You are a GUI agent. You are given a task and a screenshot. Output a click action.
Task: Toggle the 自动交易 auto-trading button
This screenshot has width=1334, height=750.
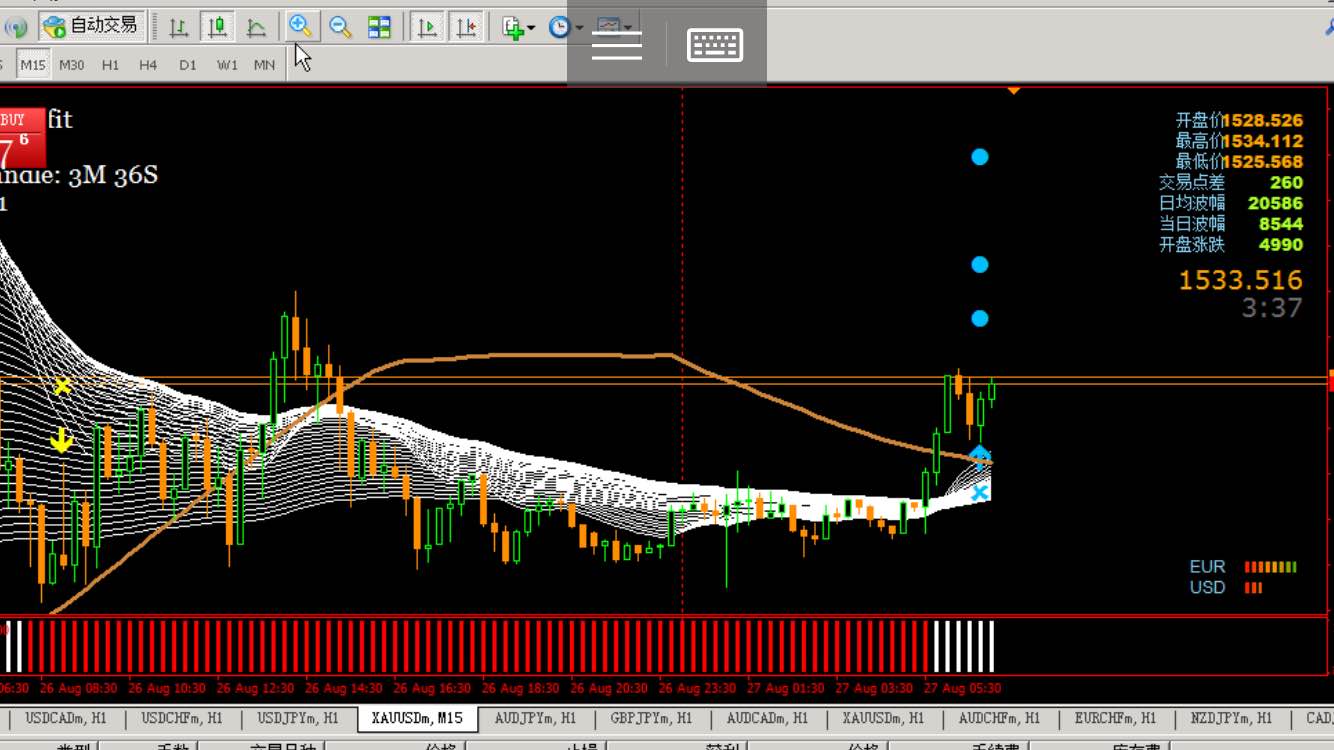coord(92,26)
